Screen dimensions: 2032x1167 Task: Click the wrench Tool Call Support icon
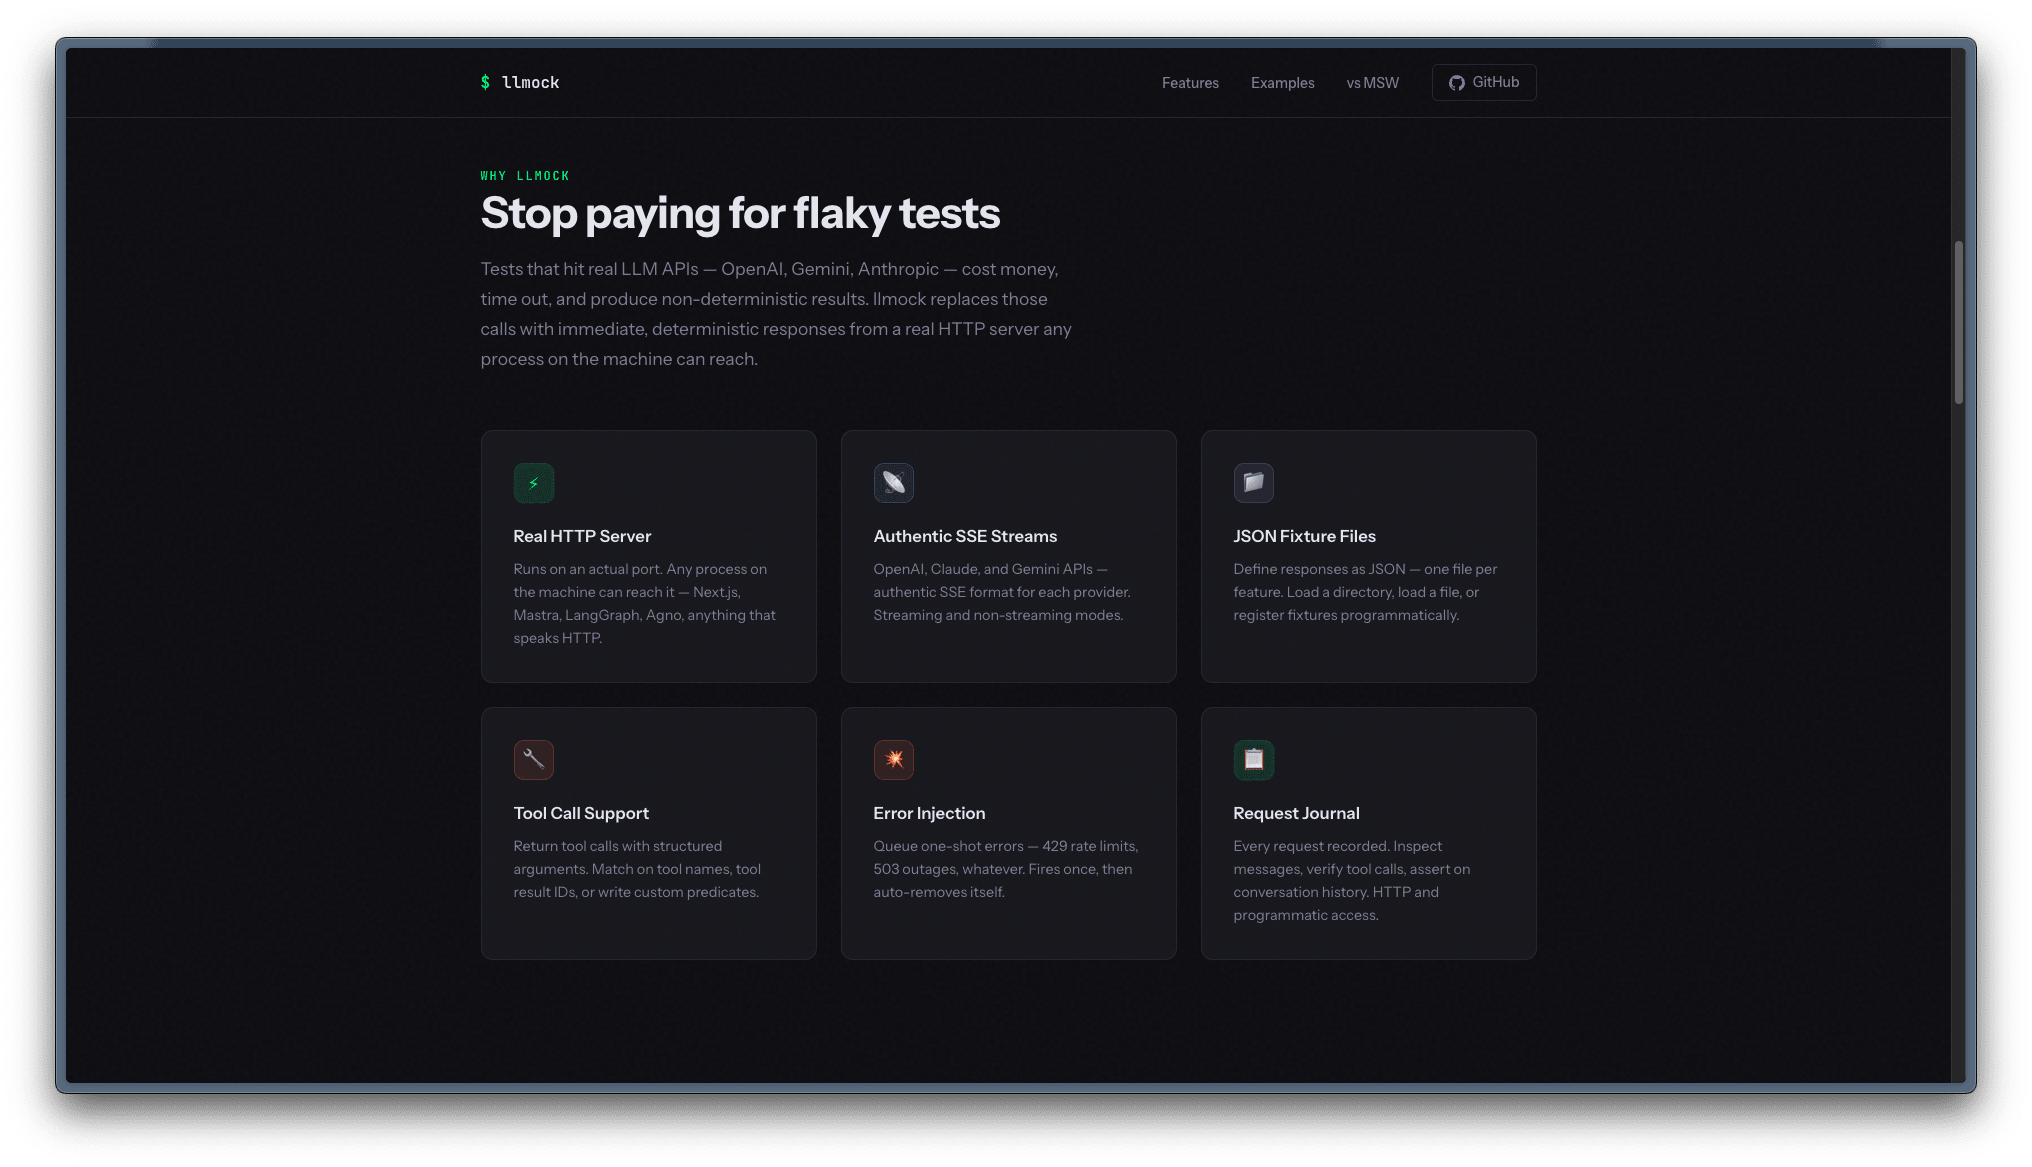click(x=533, y=760)
